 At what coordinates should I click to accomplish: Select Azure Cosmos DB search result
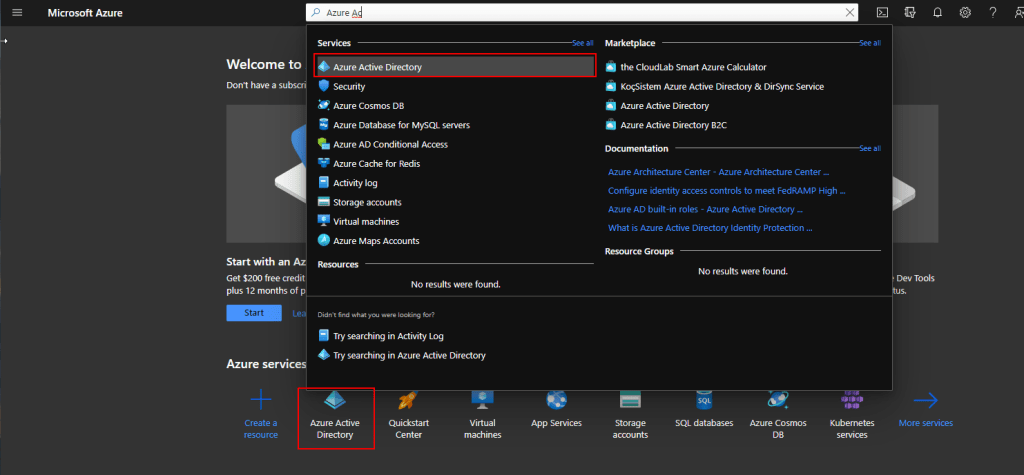coord(368,106)
